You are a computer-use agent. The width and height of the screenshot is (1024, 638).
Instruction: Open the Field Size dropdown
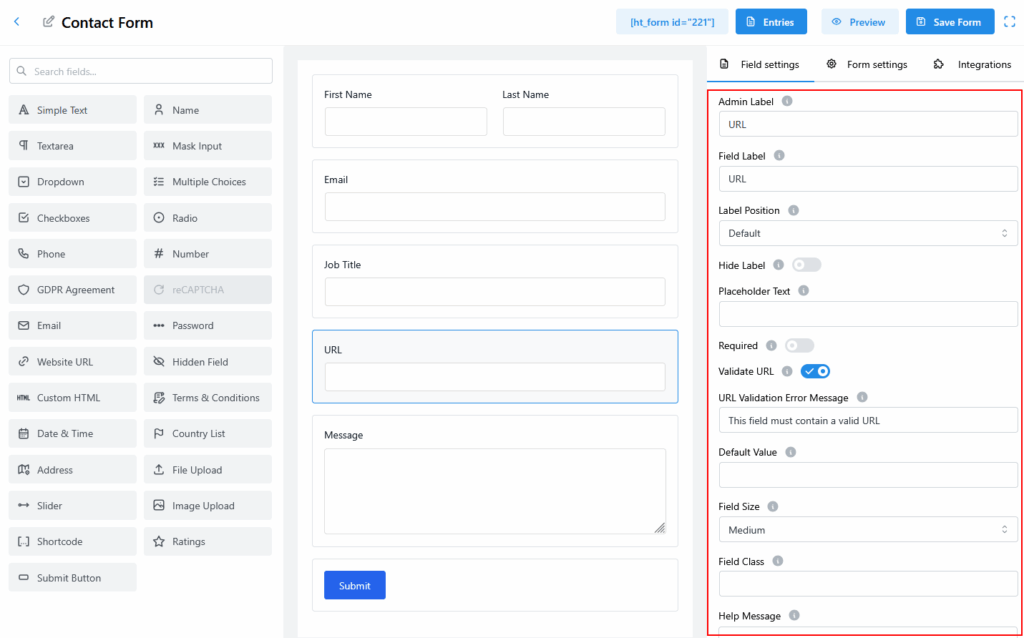(x=867, y=530)
